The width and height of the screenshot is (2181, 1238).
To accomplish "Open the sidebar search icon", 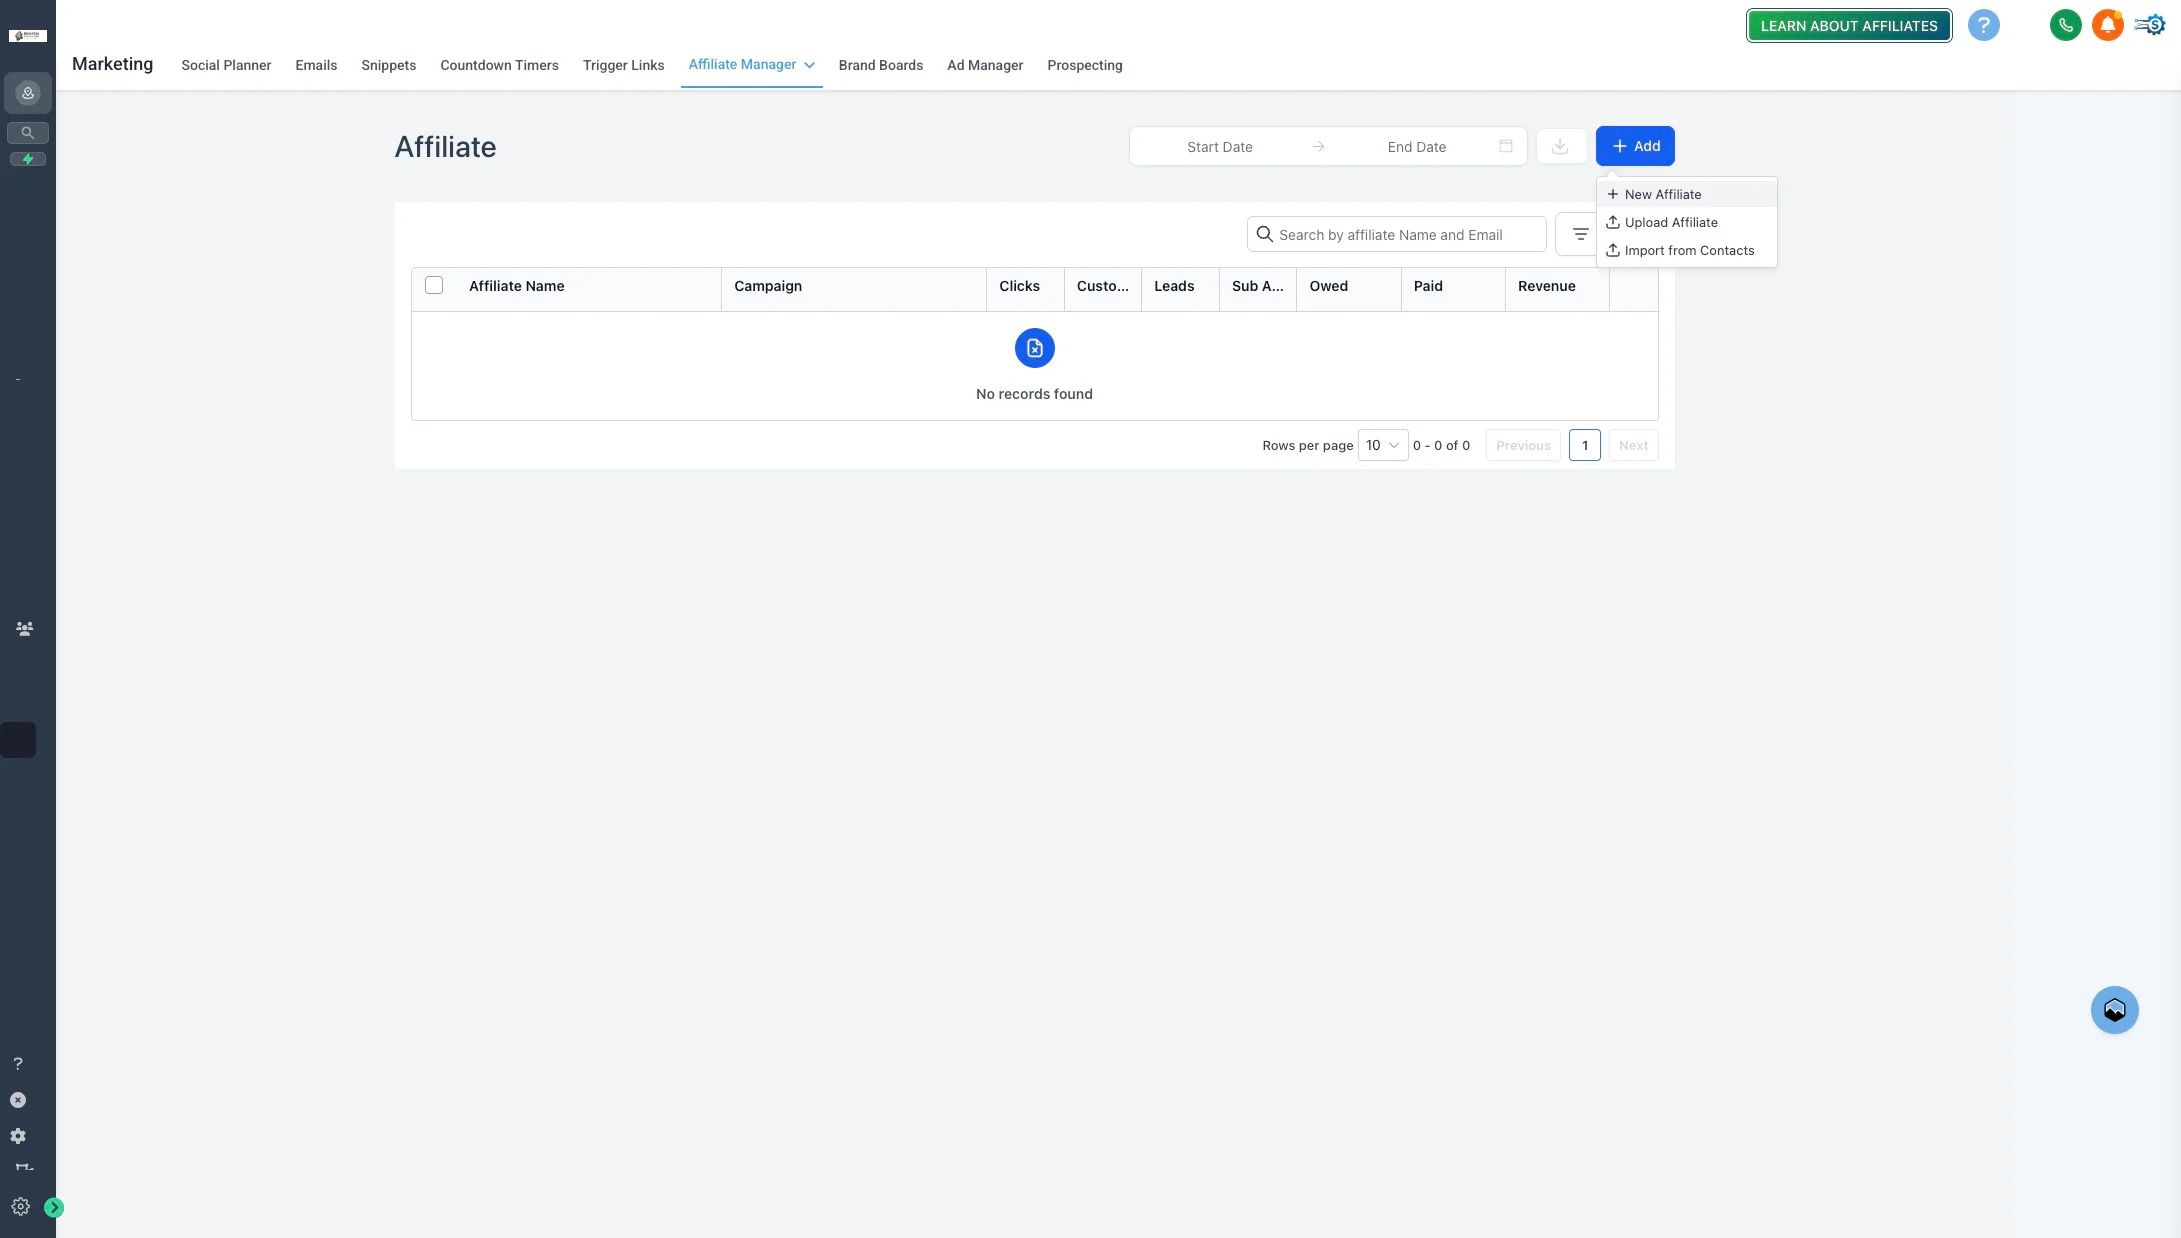I will point(28,132).
